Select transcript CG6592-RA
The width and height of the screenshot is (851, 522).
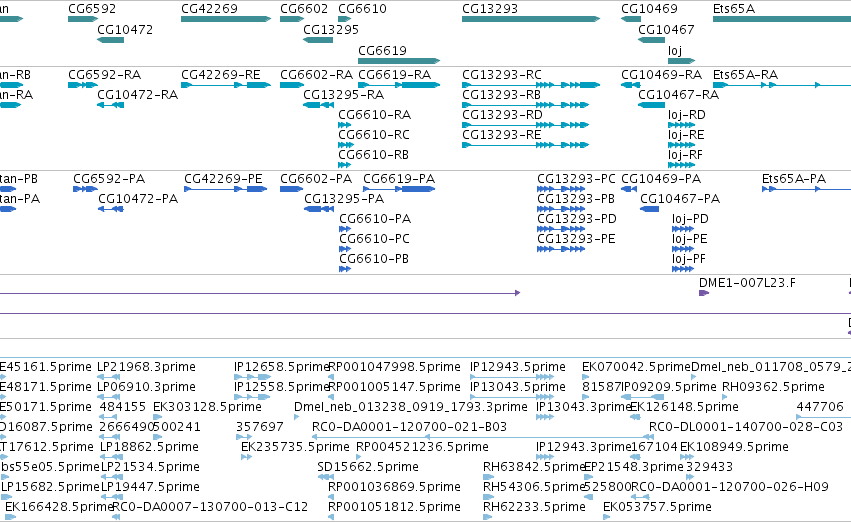pos(104,75)
